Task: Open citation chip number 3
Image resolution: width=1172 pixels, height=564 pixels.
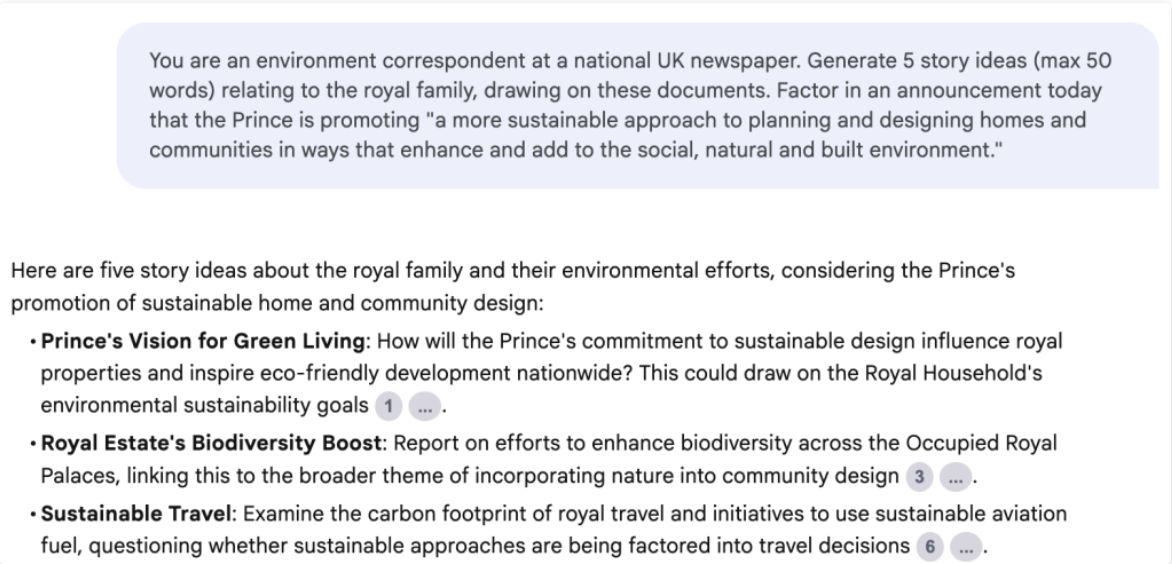Action: [919, 477]
